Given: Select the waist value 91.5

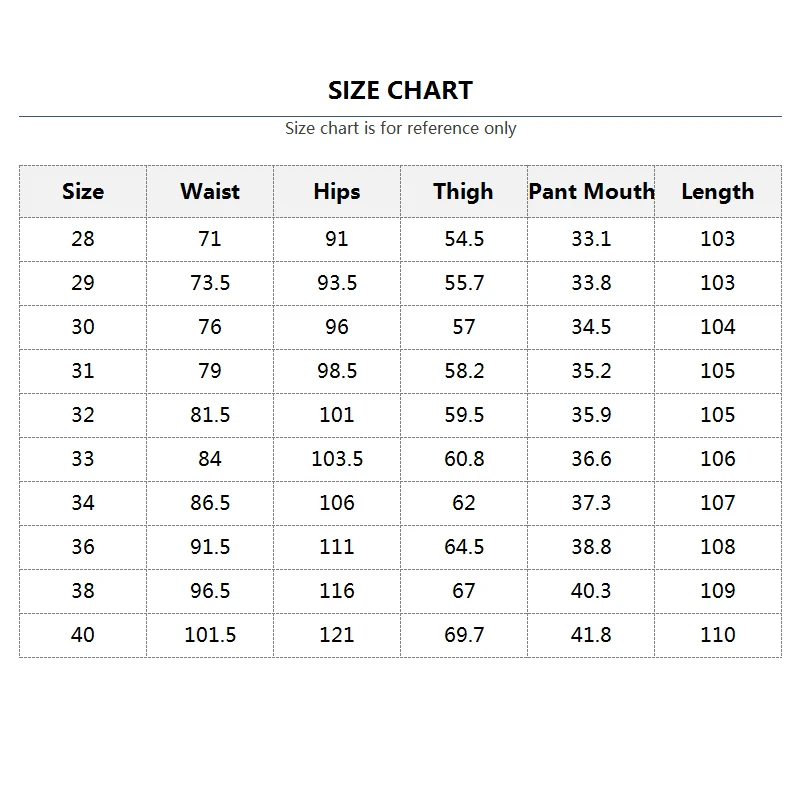Looking at the screenshot, I should coord(210,547).
